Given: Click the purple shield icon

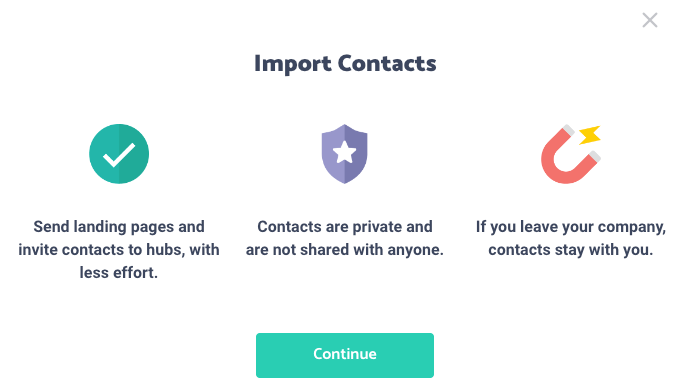Looking at the screenshot, I should pos(344,154).
